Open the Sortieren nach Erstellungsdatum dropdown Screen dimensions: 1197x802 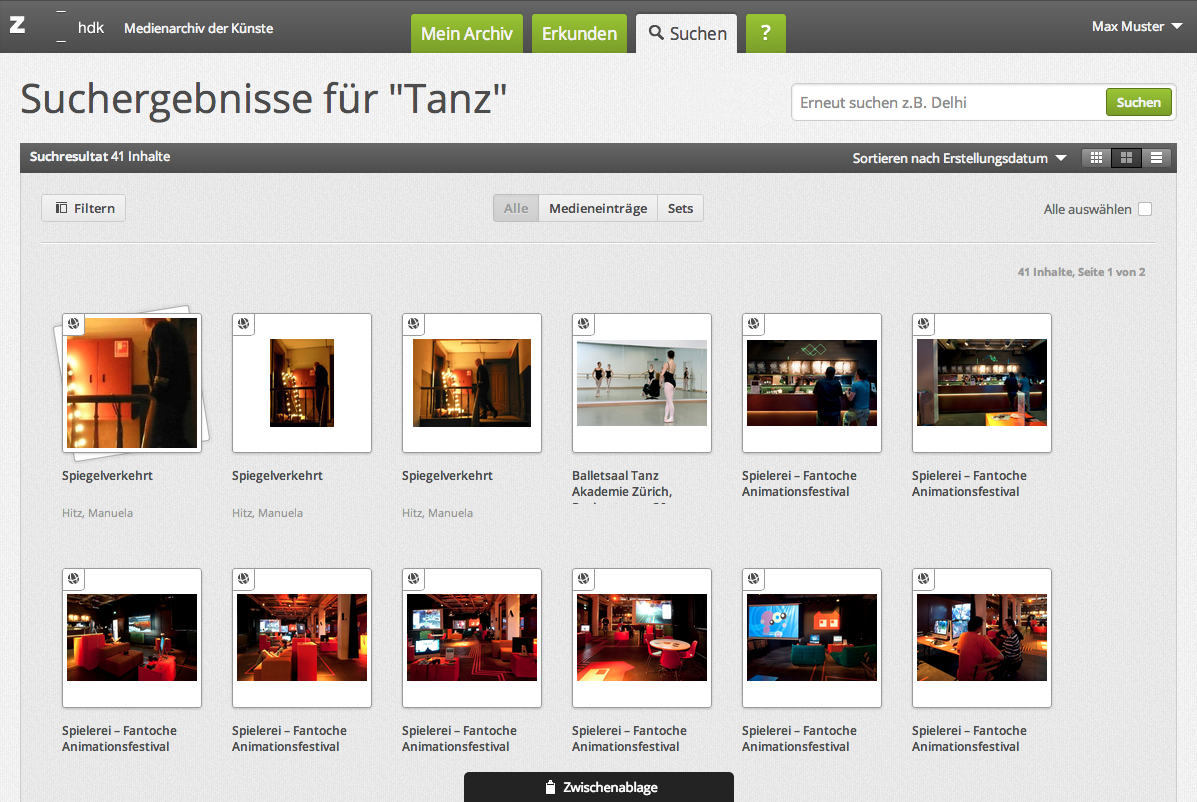pos(959,158)
